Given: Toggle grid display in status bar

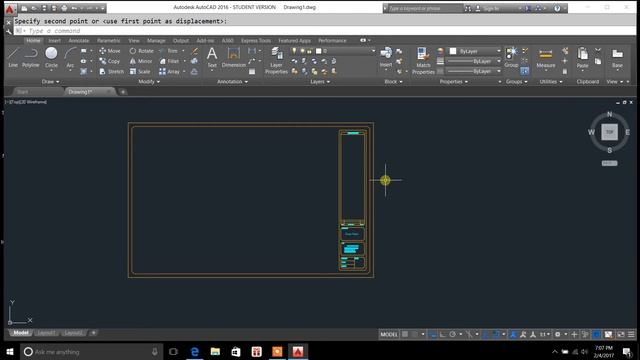Looking at the screenshot, I should click(x=405, y=334).
